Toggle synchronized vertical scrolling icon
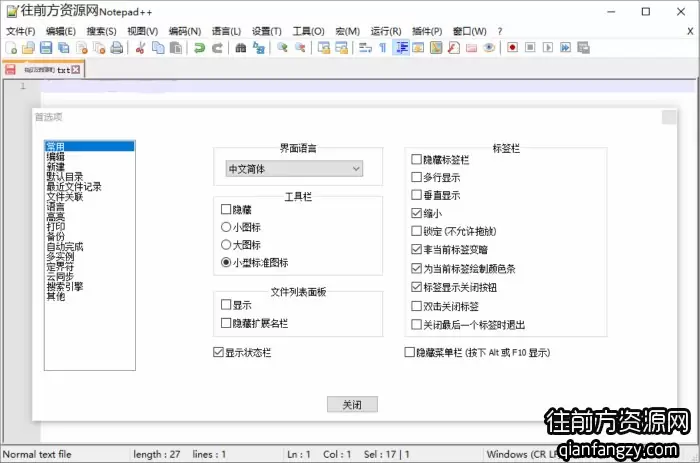 click(x=324, y=47)
